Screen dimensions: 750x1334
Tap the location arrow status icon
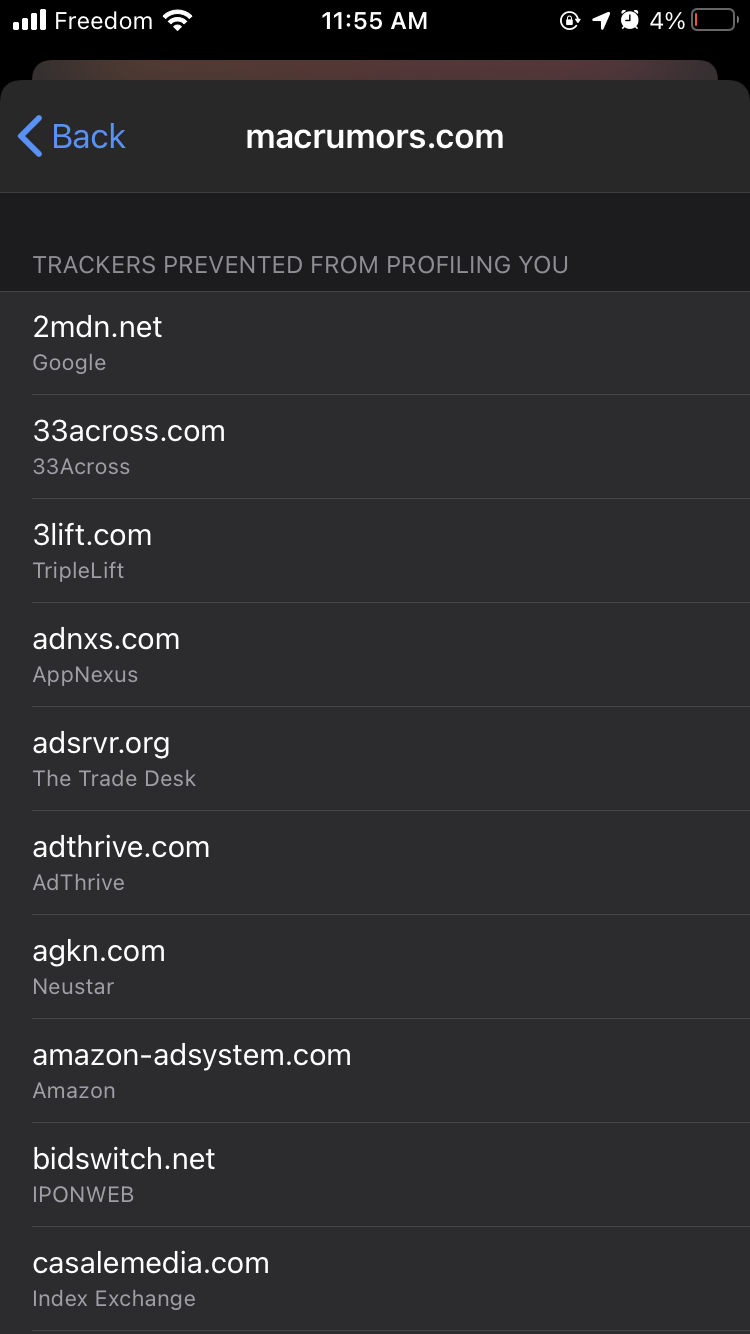(601, 20)
